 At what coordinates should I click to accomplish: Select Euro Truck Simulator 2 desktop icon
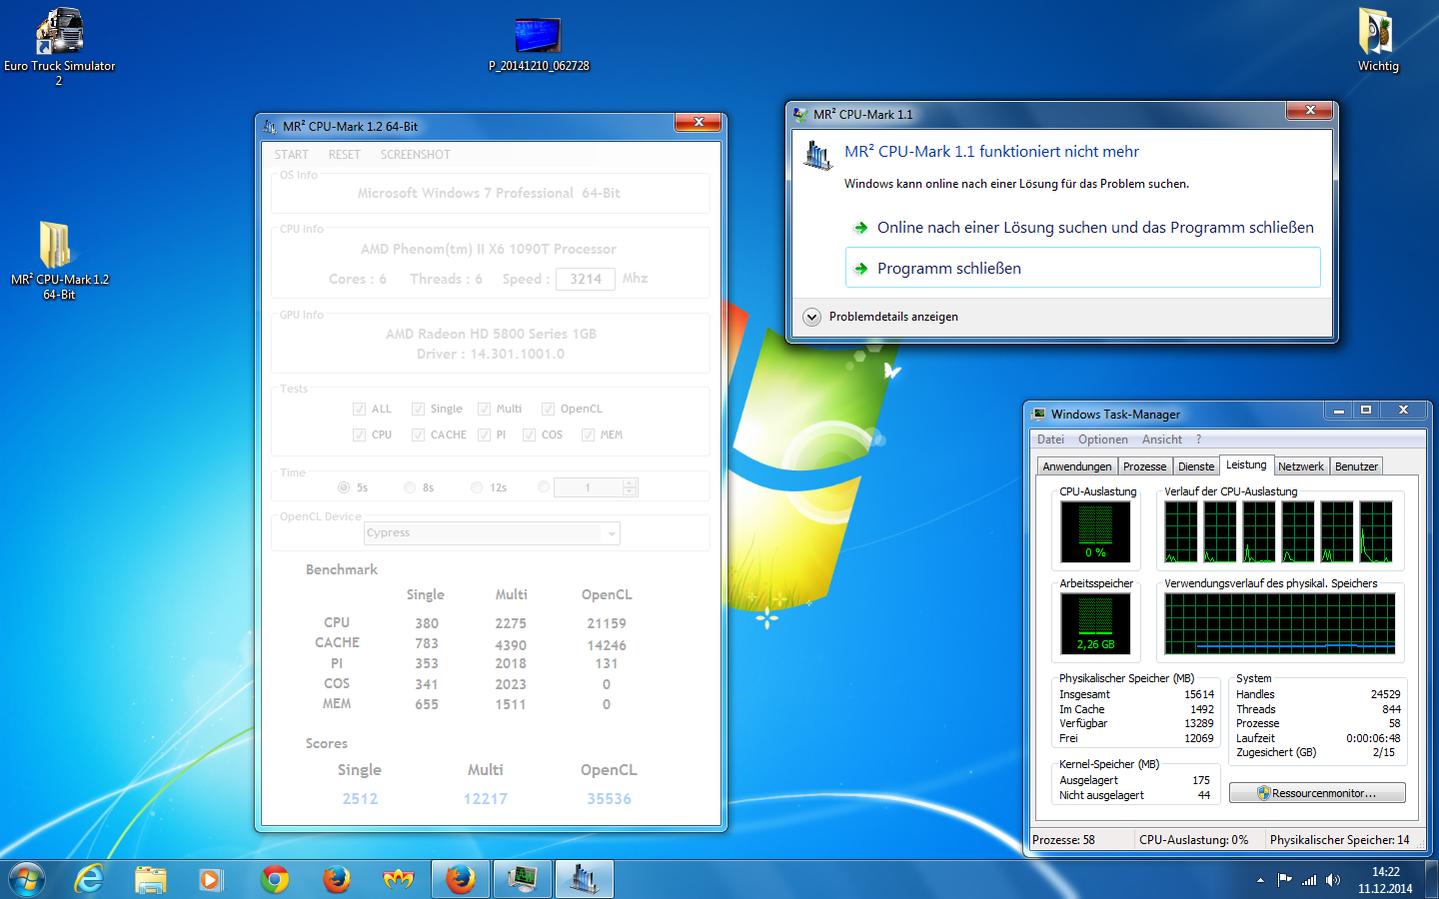(59, 46)
